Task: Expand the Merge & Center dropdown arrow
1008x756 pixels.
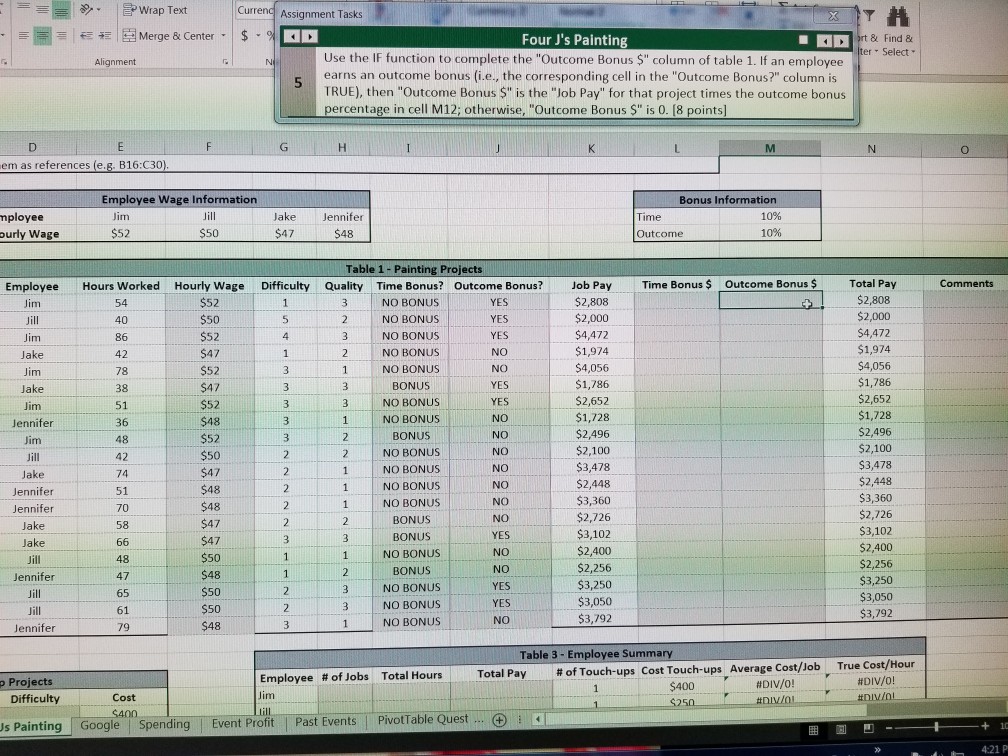Action: tap(223, 36)
